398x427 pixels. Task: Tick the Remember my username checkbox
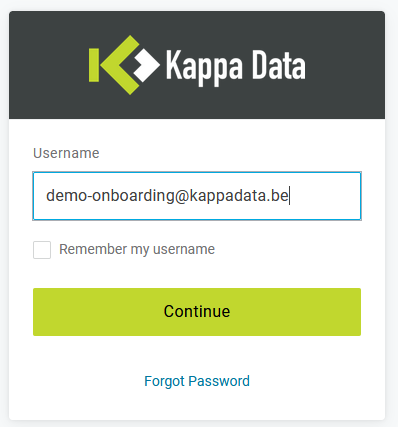pyautogui.click(x=42, y=250)
